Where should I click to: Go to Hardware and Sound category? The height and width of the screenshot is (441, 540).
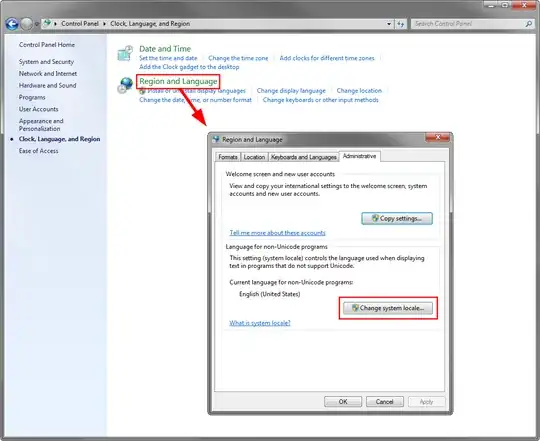48,85
